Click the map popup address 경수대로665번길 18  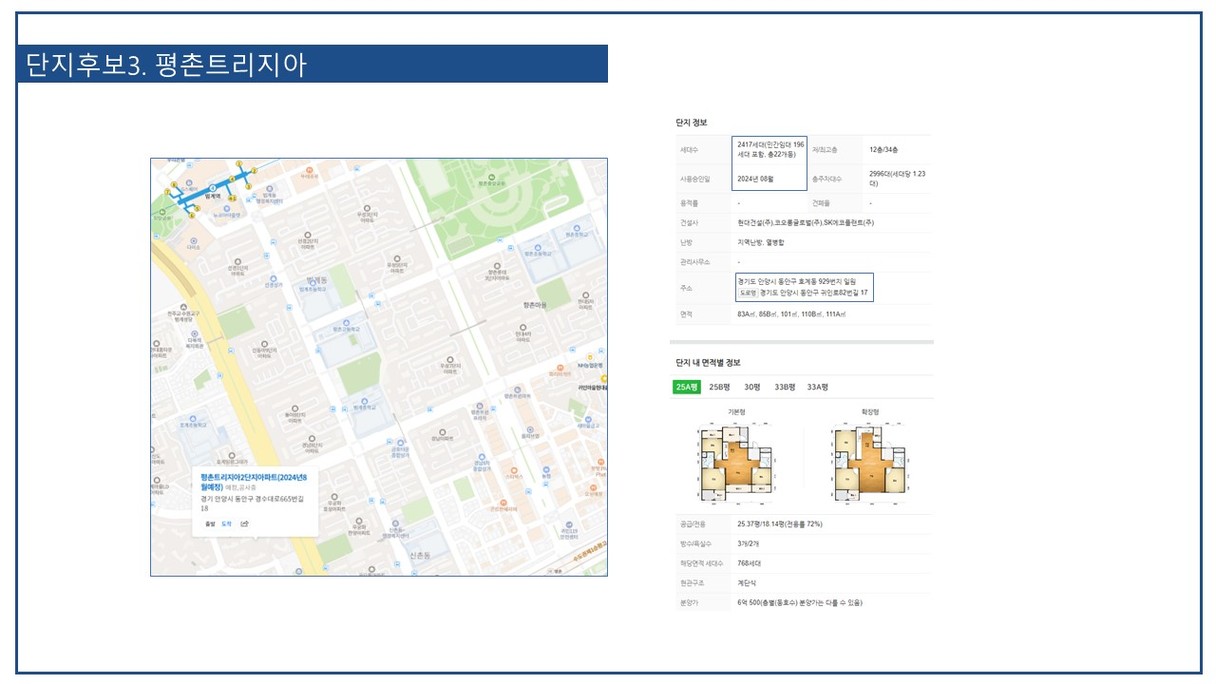[x=251, y=503]
